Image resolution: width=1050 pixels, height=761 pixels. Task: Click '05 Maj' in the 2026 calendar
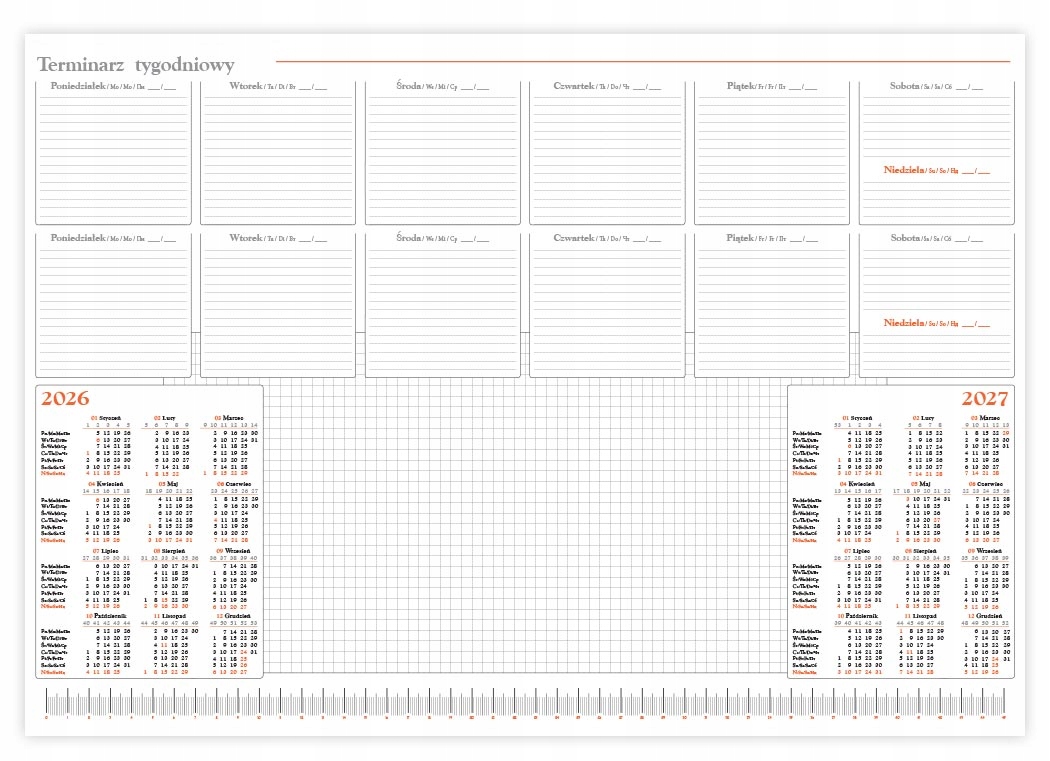[x=168, y=484]
